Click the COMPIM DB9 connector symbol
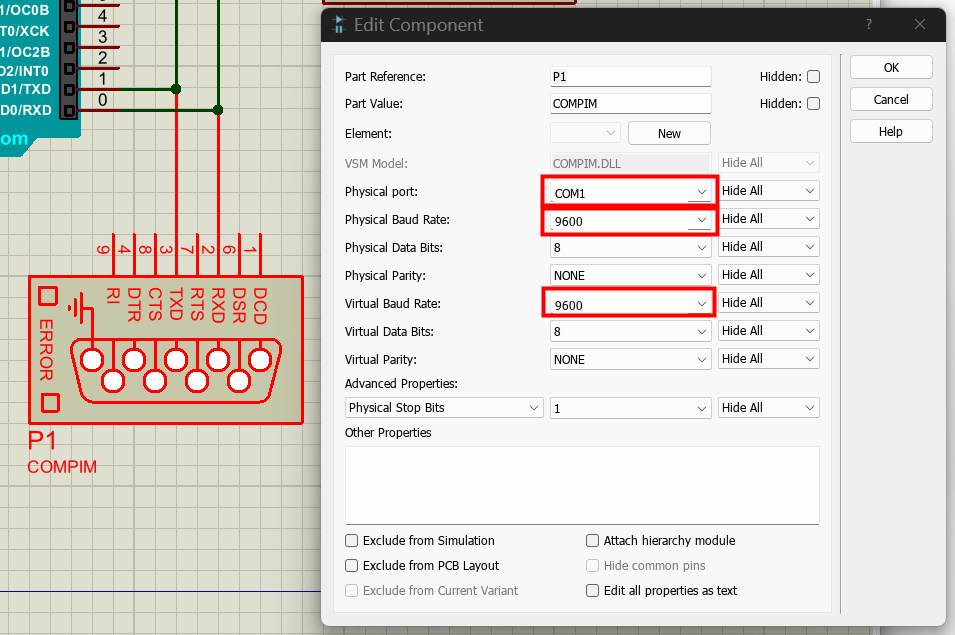Viewport: 955px width, 635px height. point(175,368)
